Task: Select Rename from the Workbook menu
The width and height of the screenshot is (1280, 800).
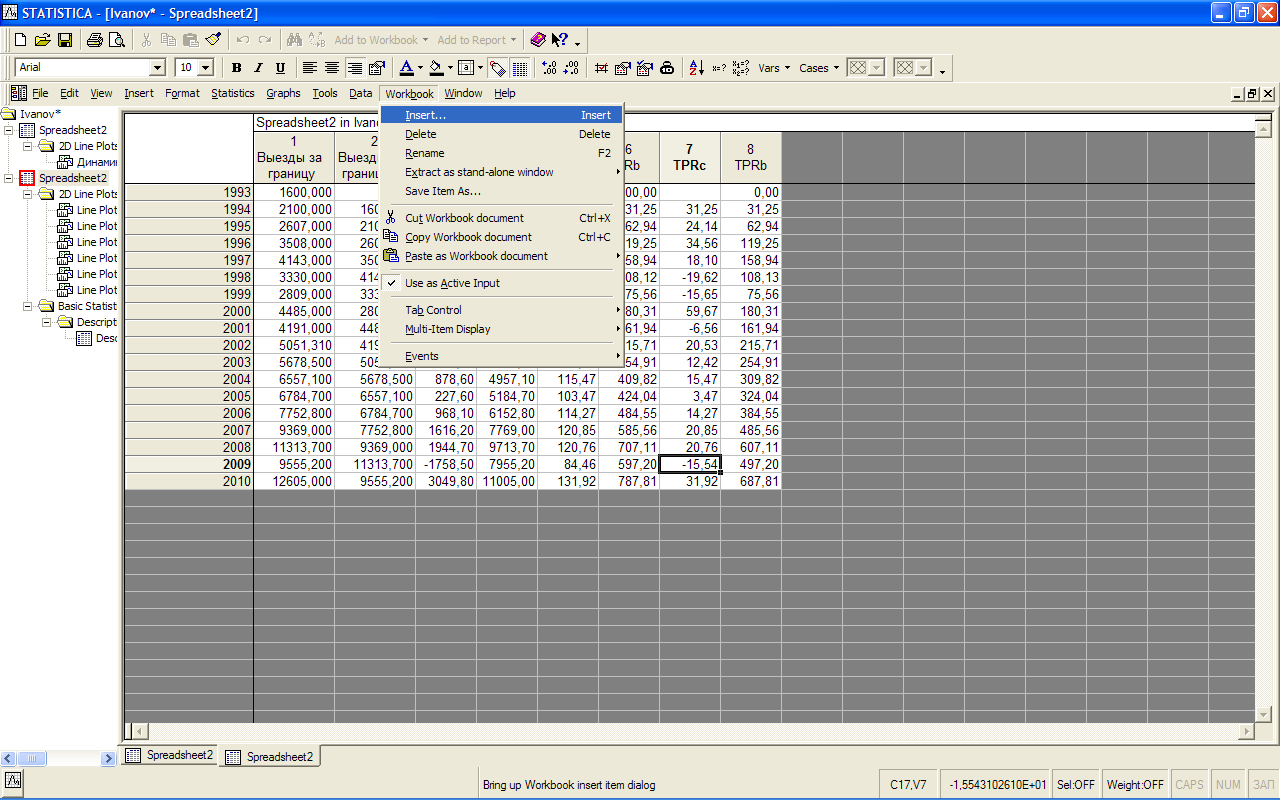Action: click(425, 153)
